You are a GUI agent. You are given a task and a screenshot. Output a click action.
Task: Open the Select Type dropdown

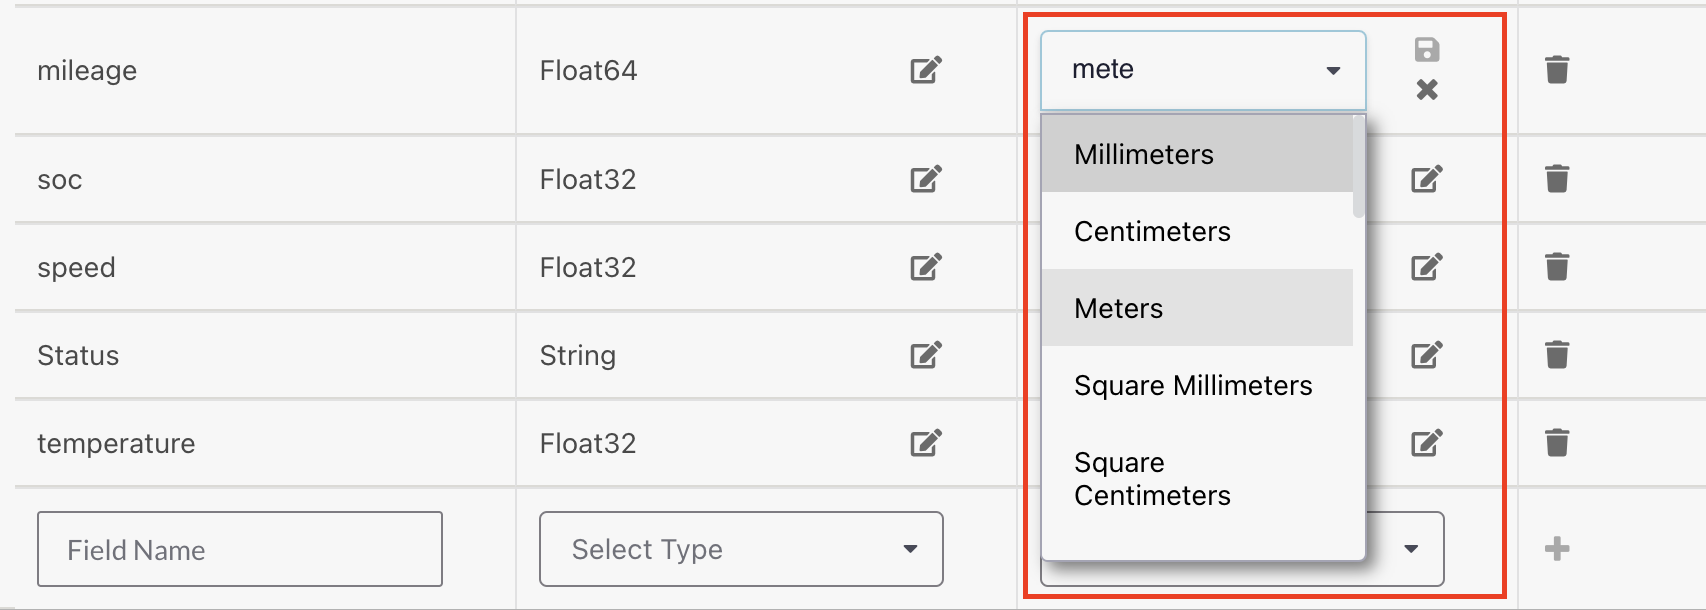click(741, 549)
